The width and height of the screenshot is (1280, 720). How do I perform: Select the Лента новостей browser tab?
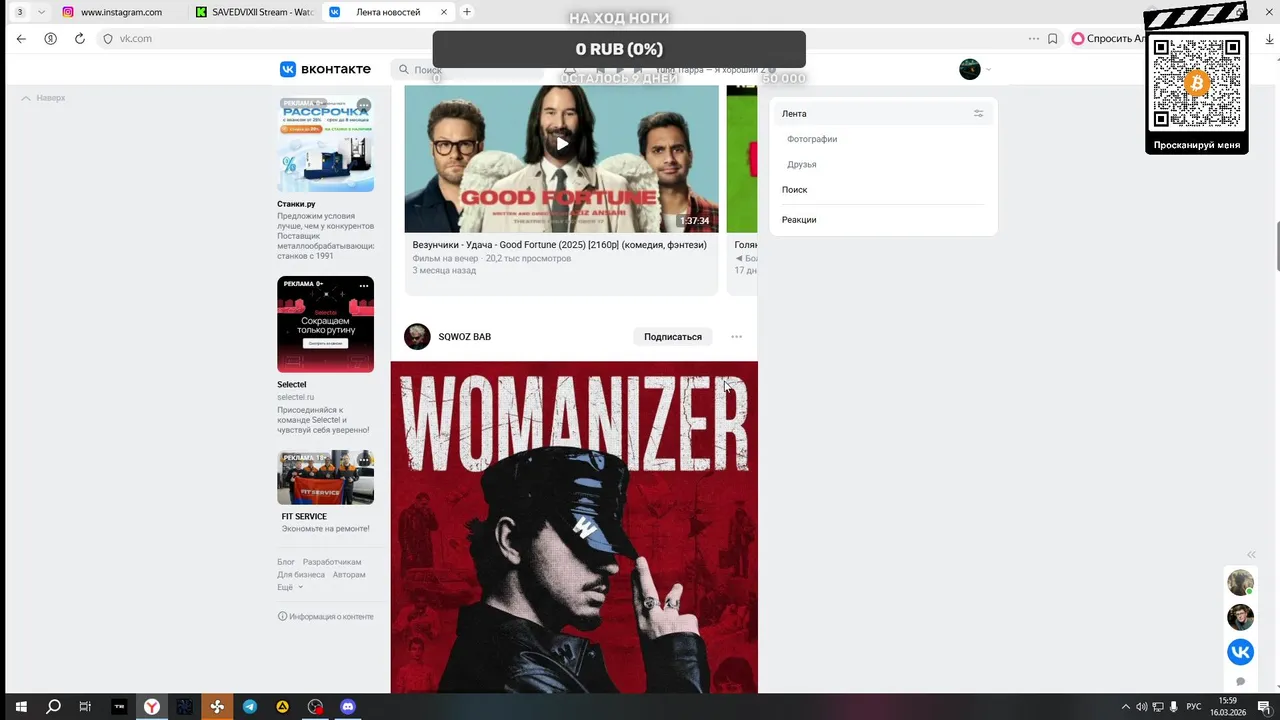388,12
